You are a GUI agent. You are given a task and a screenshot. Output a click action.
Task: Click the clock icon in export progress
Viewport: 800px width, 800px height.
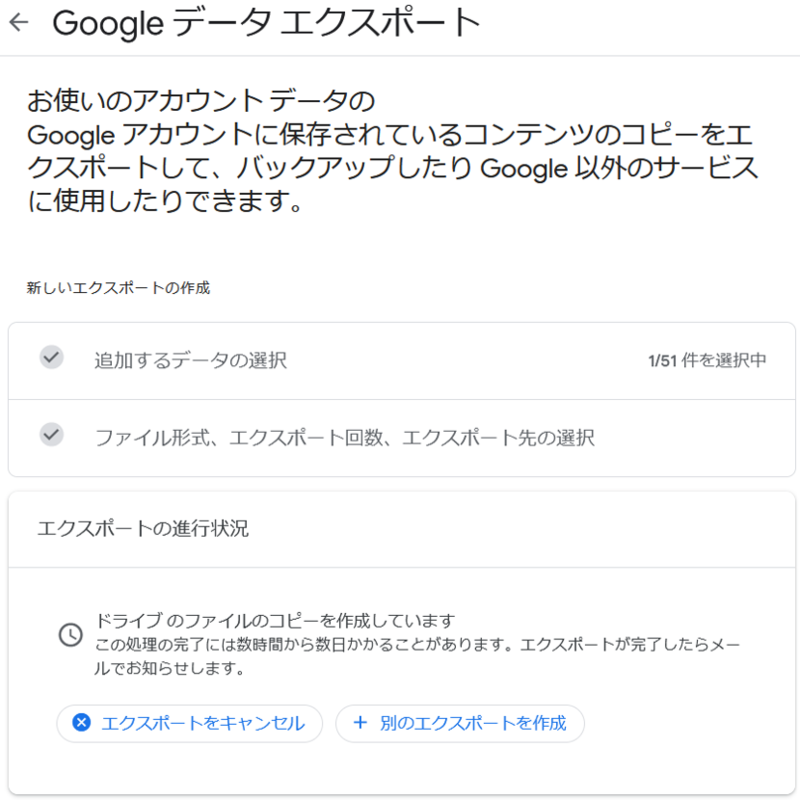point(70,635)
